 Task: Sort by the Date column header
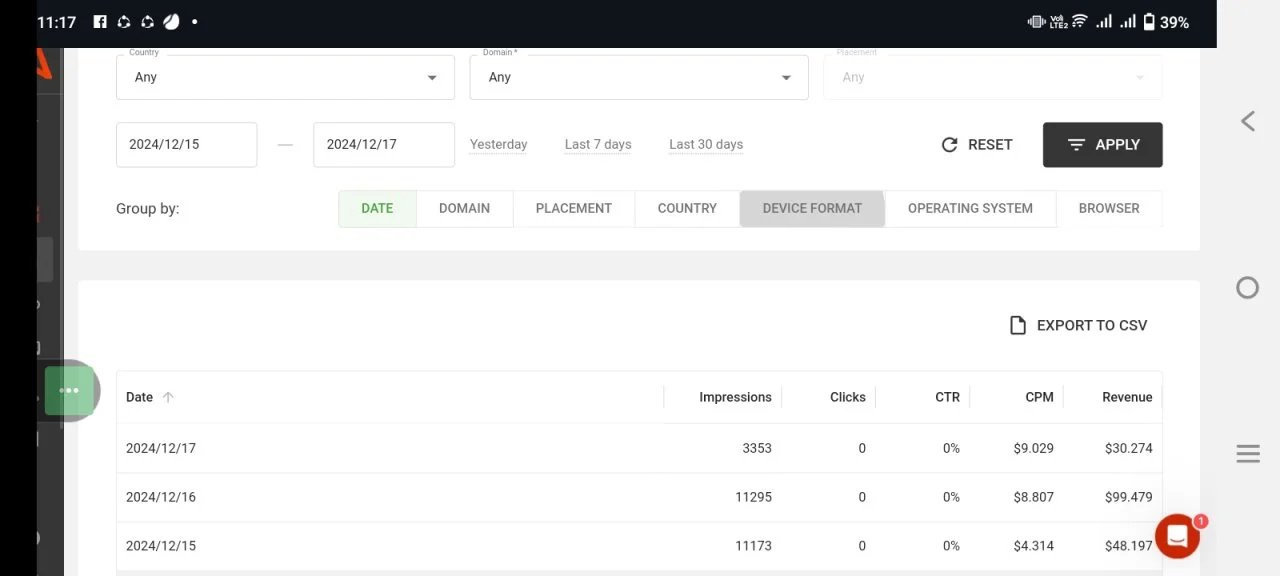[139, 397]
